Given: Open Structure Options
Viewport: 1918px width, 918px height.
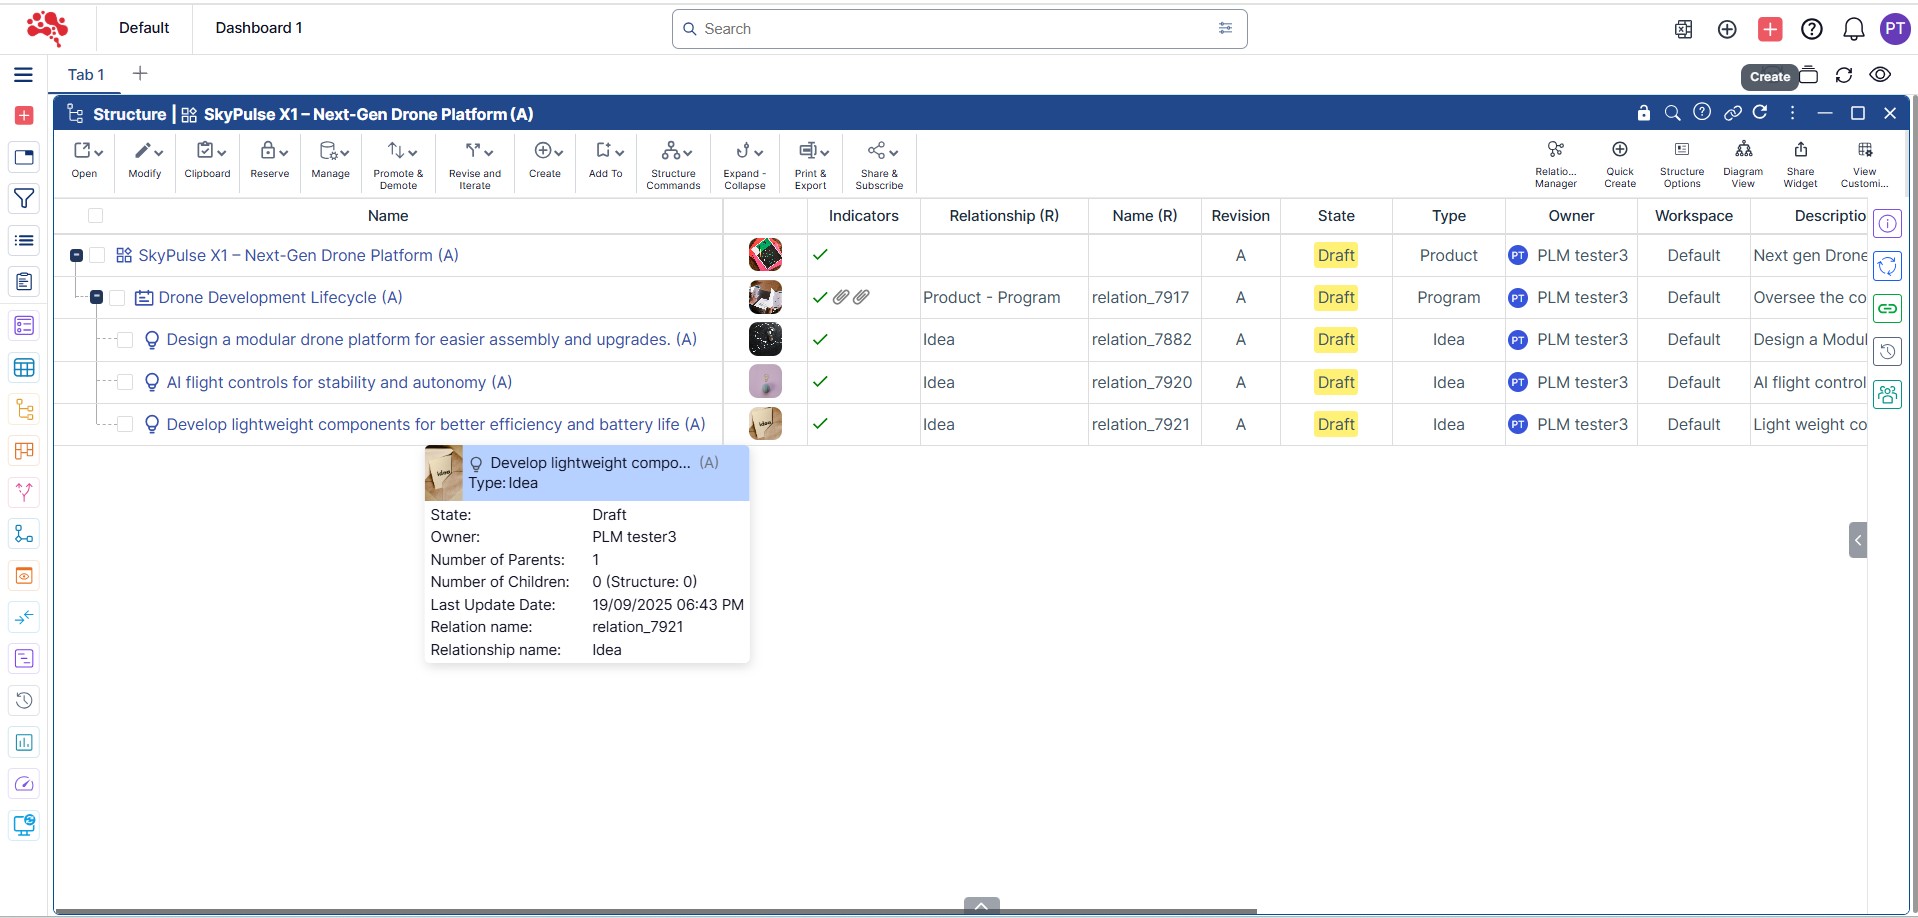Looking at the screenshot, I should tap(1681, 162).
